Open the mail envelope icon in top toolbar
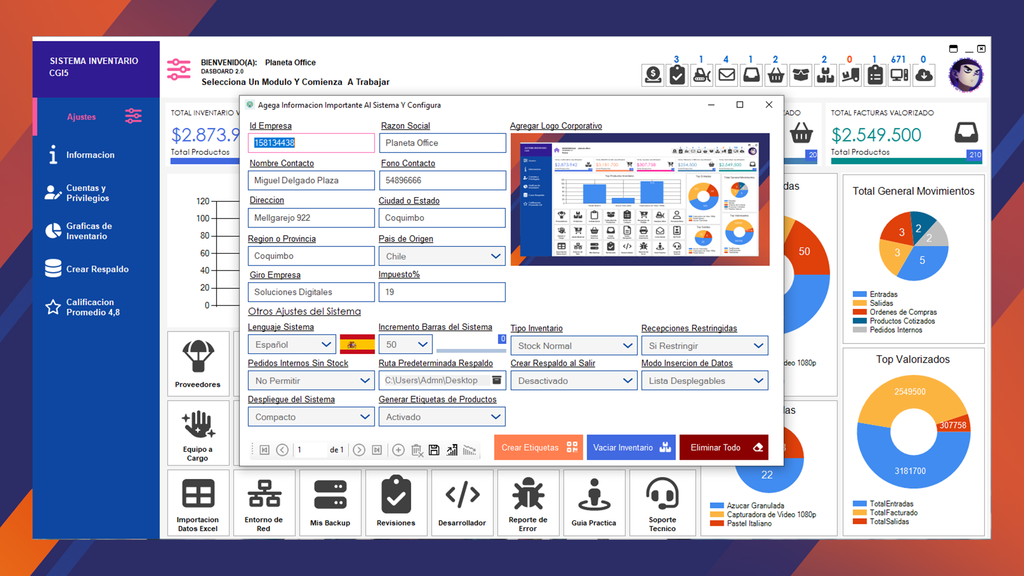 click(x=726, y=74)
